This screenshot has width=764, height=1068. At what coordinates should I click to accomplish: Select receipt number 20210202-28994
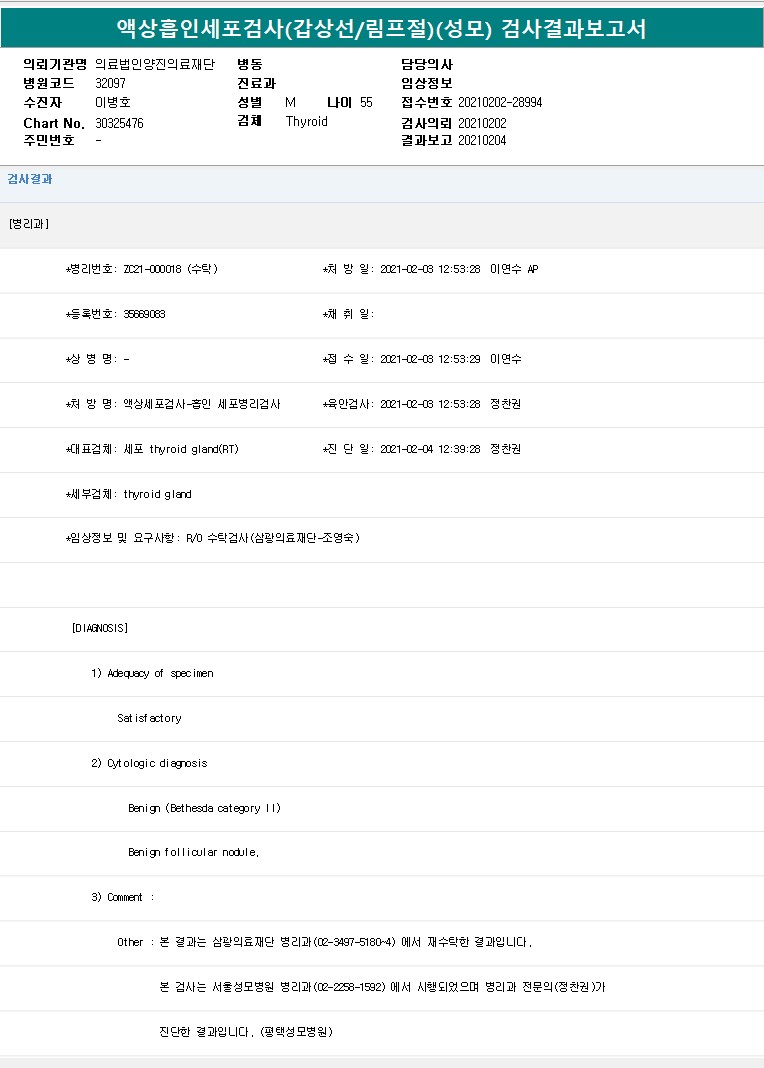(500, 102)
